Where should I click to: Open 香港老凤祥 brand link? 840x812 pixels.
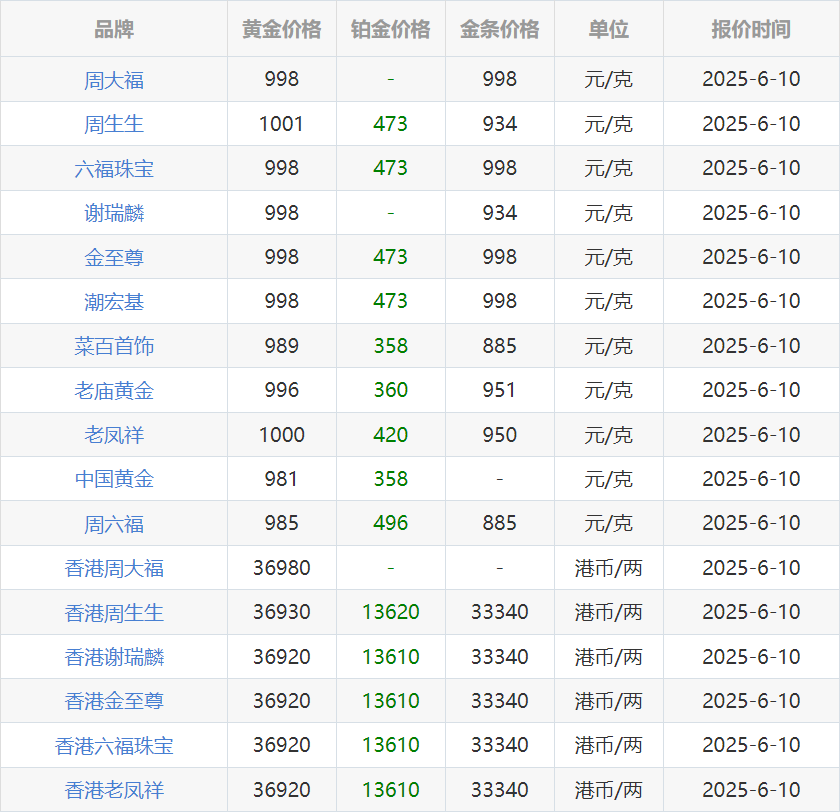tap(114, 790)
